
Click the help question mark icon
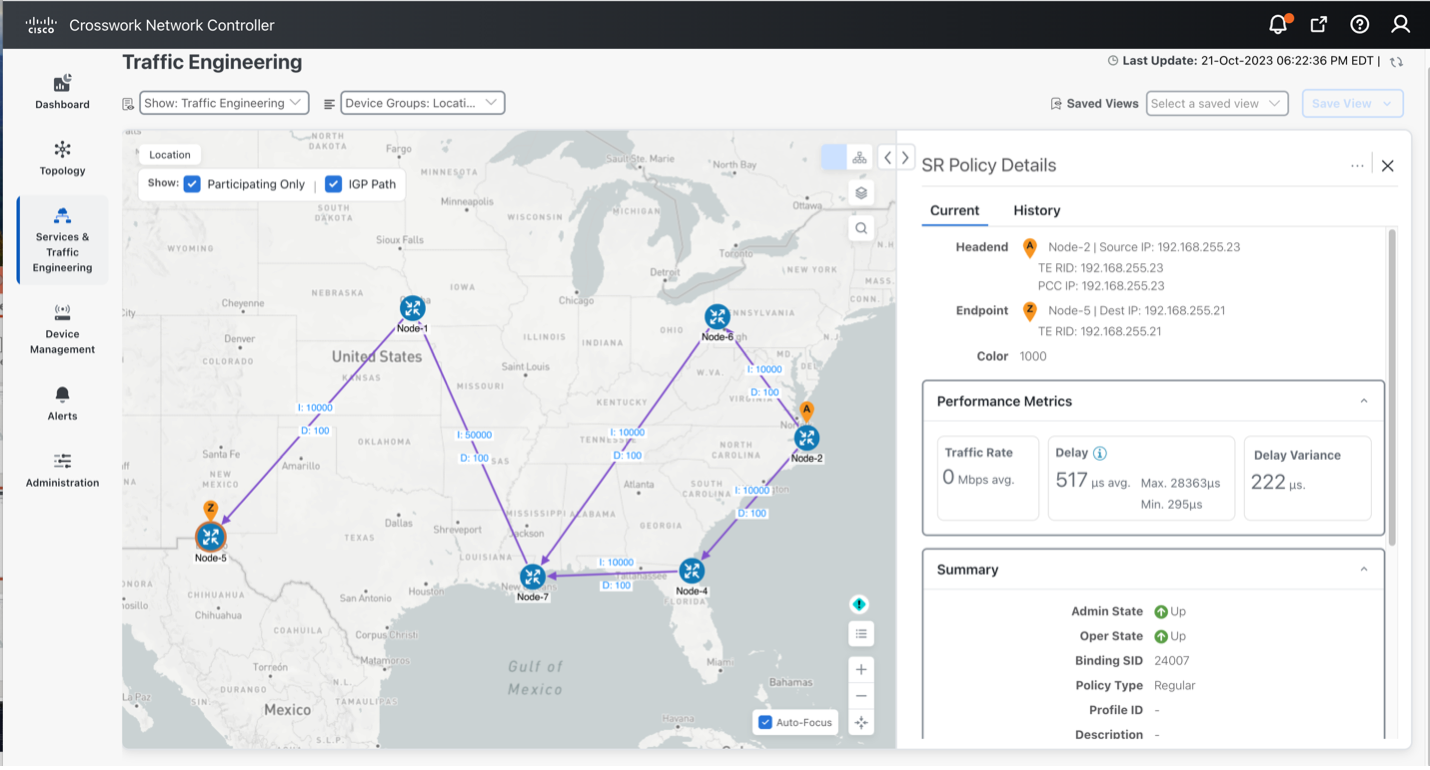[x=1359, y=23]
